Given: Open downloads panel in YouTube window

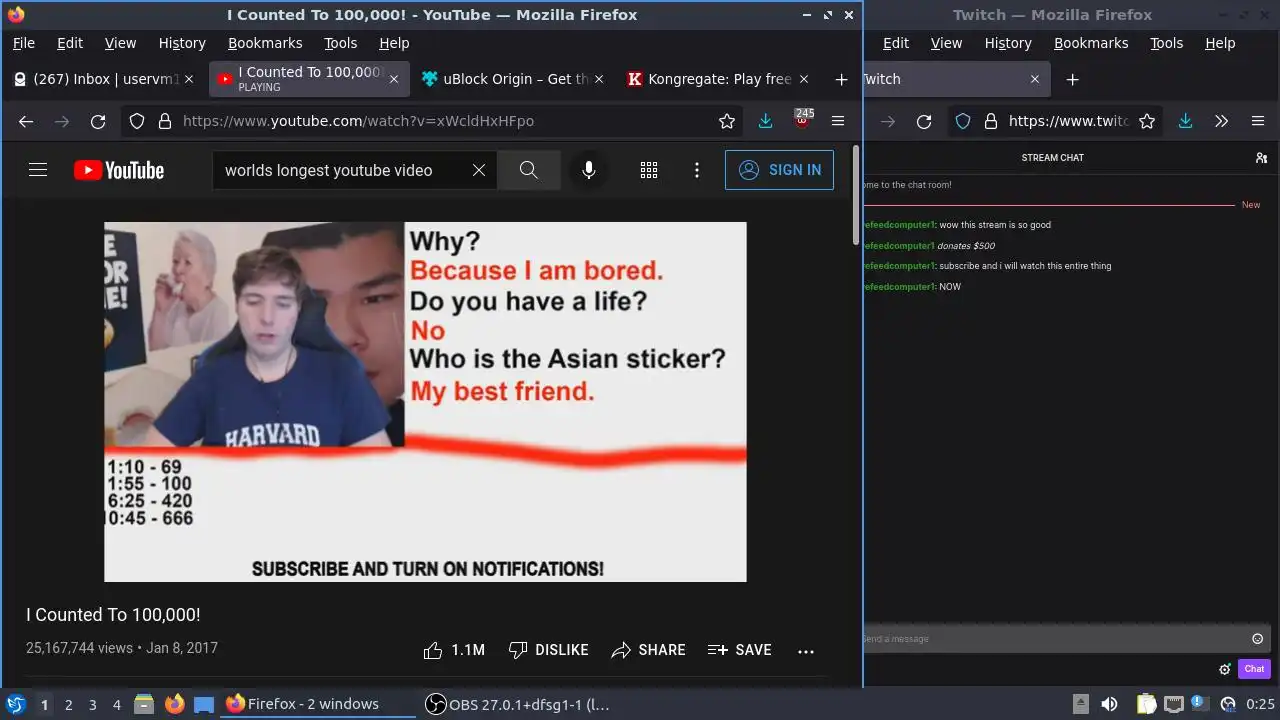Looking at the screenshot, I should click(x=765, y=121).
